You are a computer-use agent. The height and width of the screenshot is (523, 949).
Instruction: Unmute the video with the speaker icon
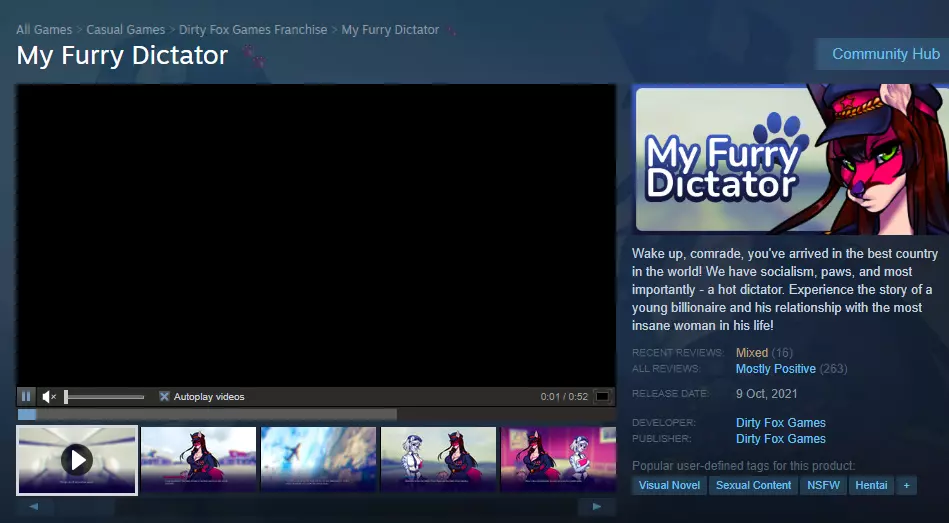pos(49,396)
